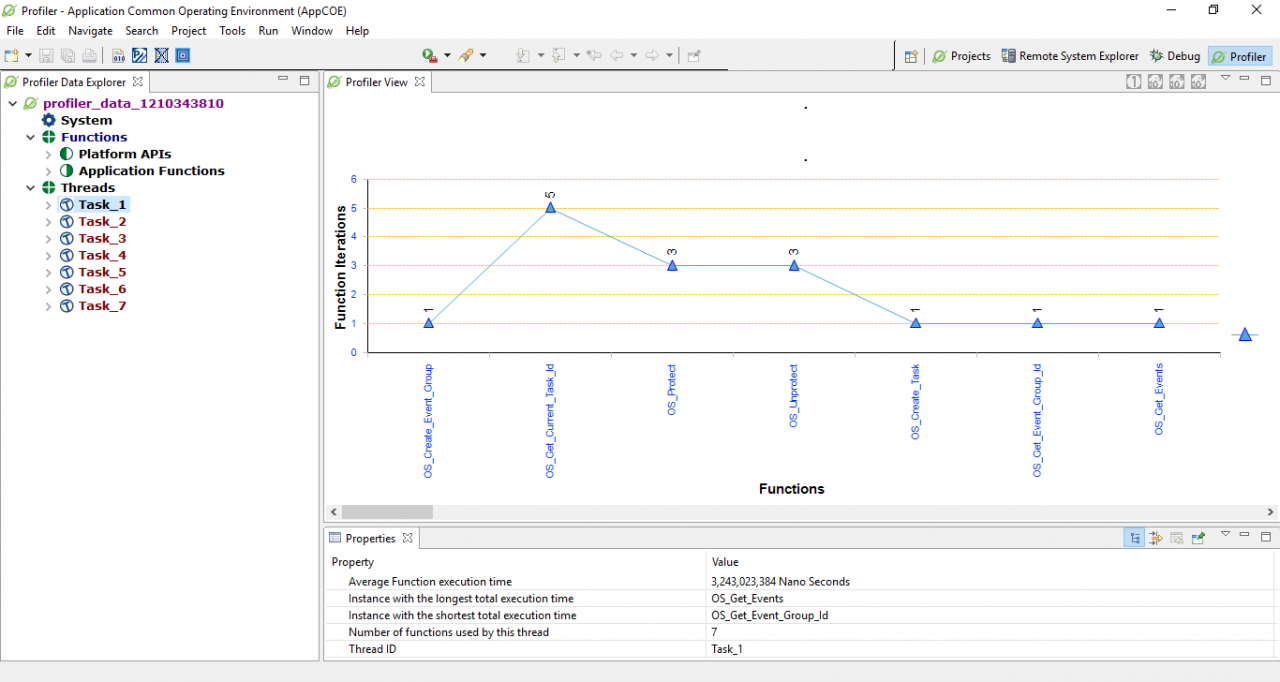Switch to Remote System Explorer perspective
The width and height of the screenshot is (1280, 682).
[x=1070, y=56]
